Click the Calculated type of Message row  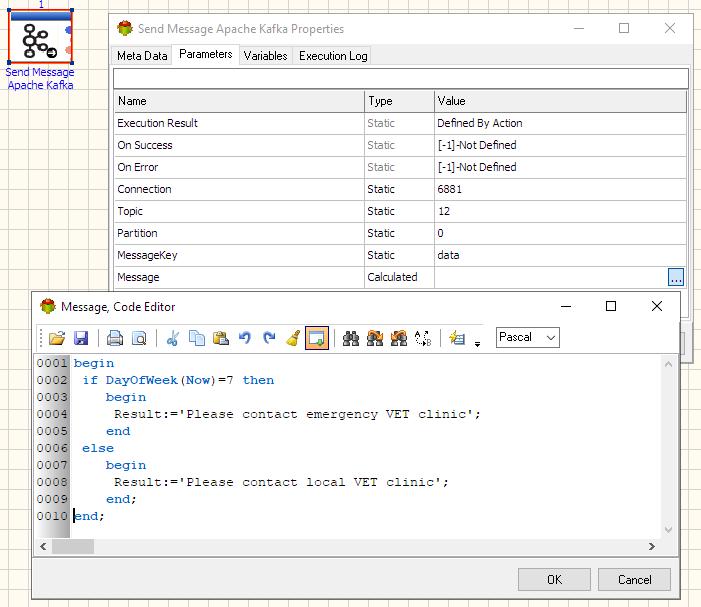[392, 277]
